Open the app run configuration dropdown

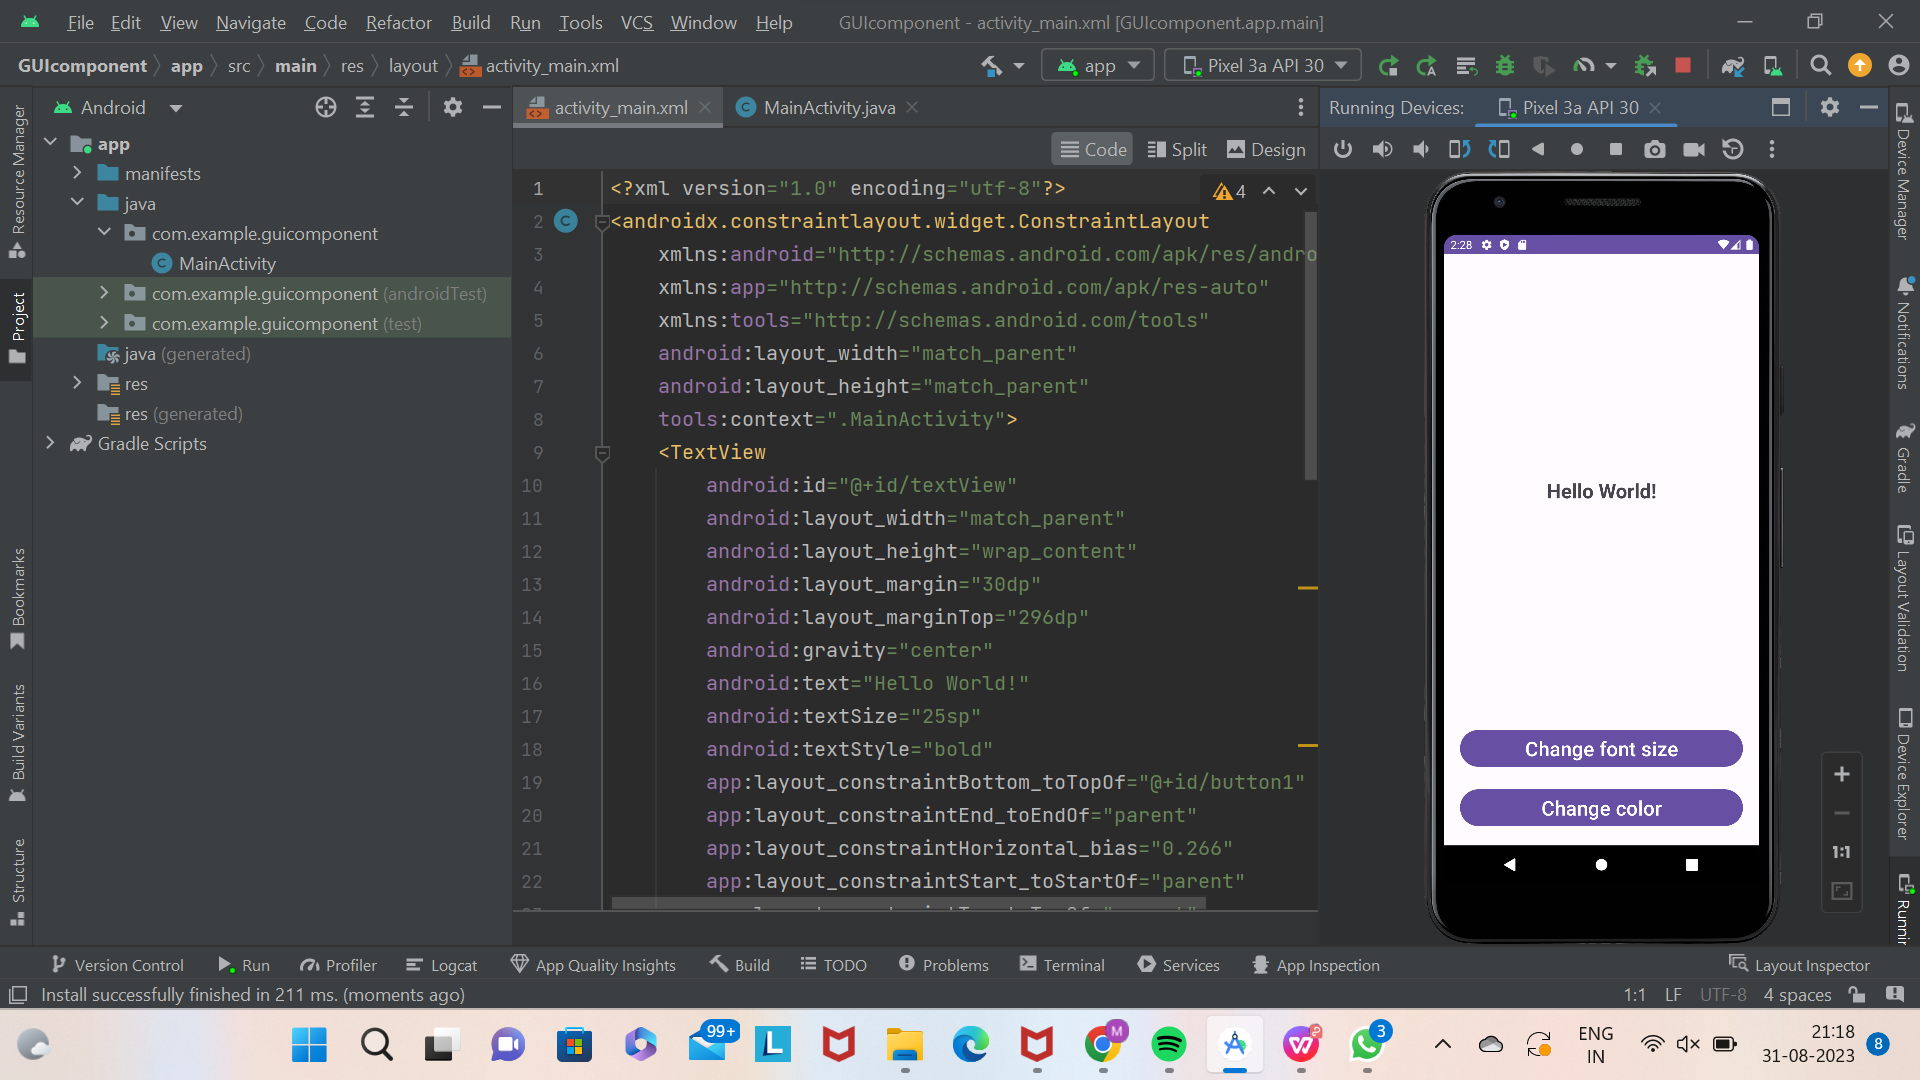click(x=1097, y=65)
